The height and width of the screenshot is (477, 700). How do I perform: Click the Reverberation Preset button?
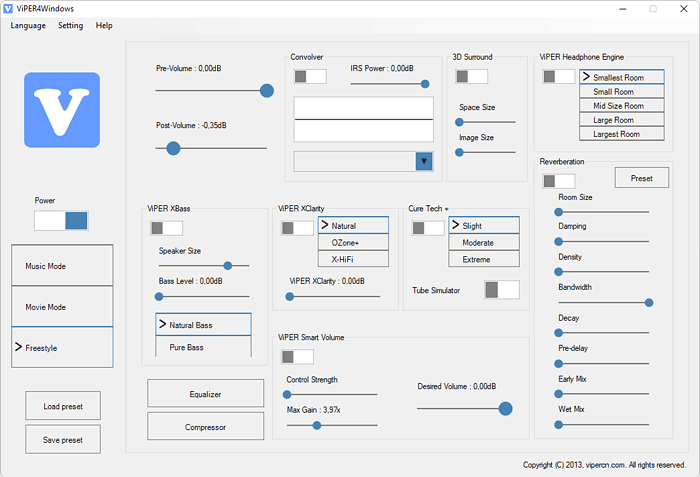point(642,178)
